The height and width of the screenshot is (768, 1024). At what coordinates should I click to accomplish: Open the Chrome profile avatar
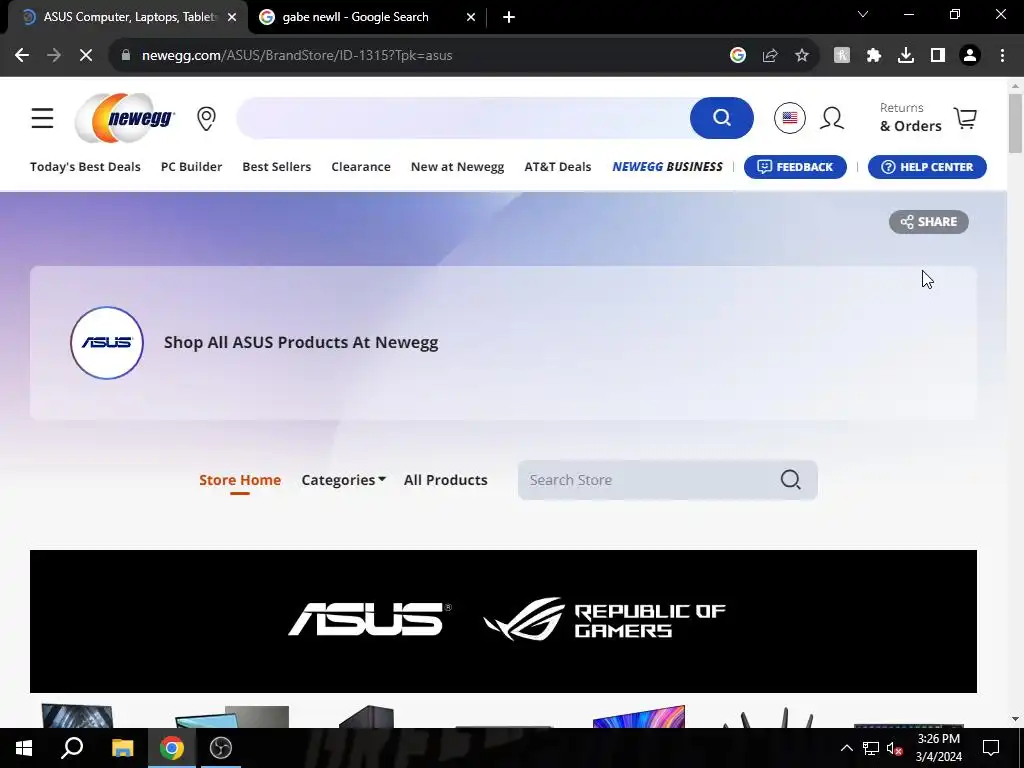coord(970,56)
